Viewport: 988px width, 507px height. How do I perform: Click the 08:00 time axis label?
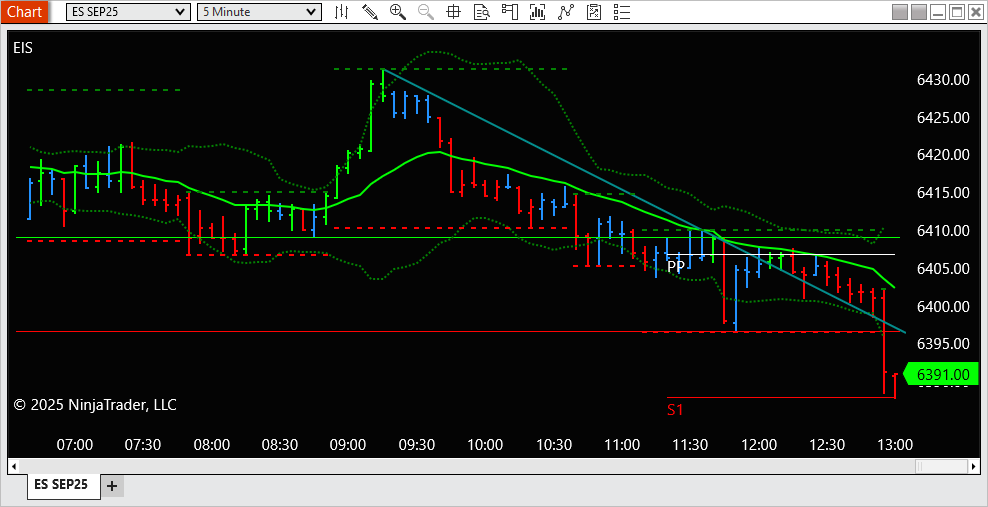pyautogui.click(x=212, y=445)
